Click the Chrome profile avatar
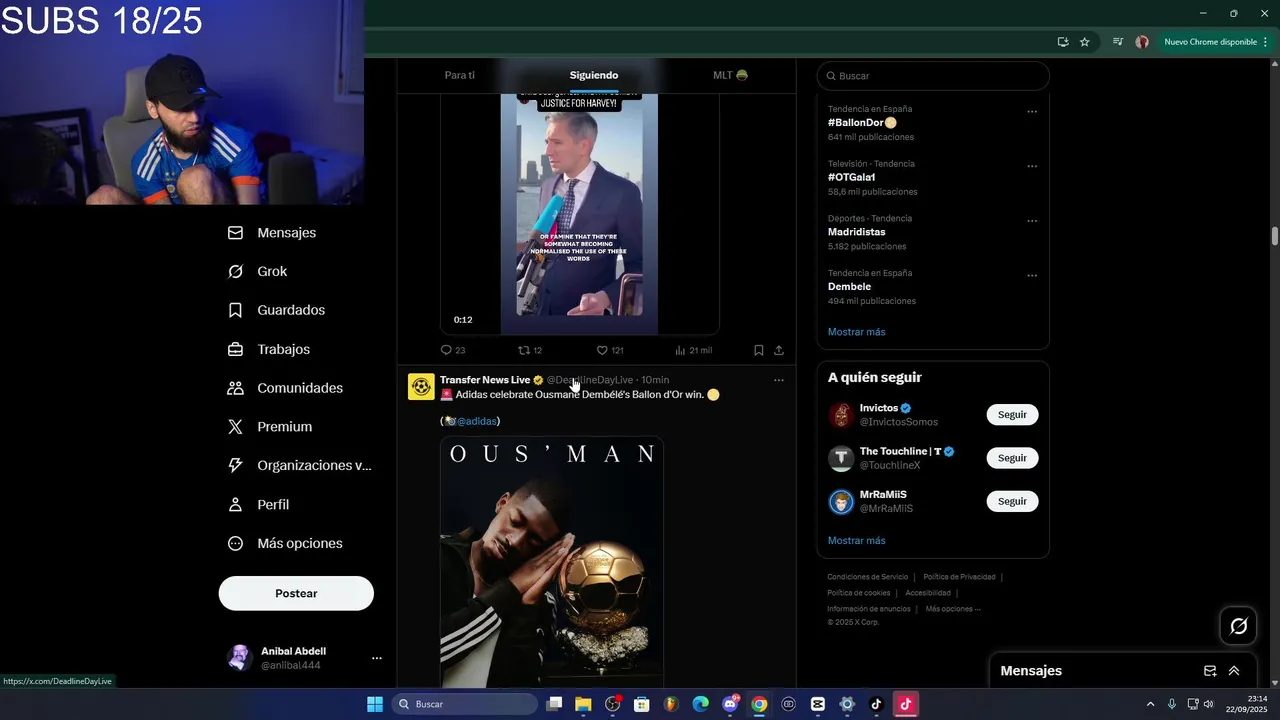 click(x=1142, y=42)
